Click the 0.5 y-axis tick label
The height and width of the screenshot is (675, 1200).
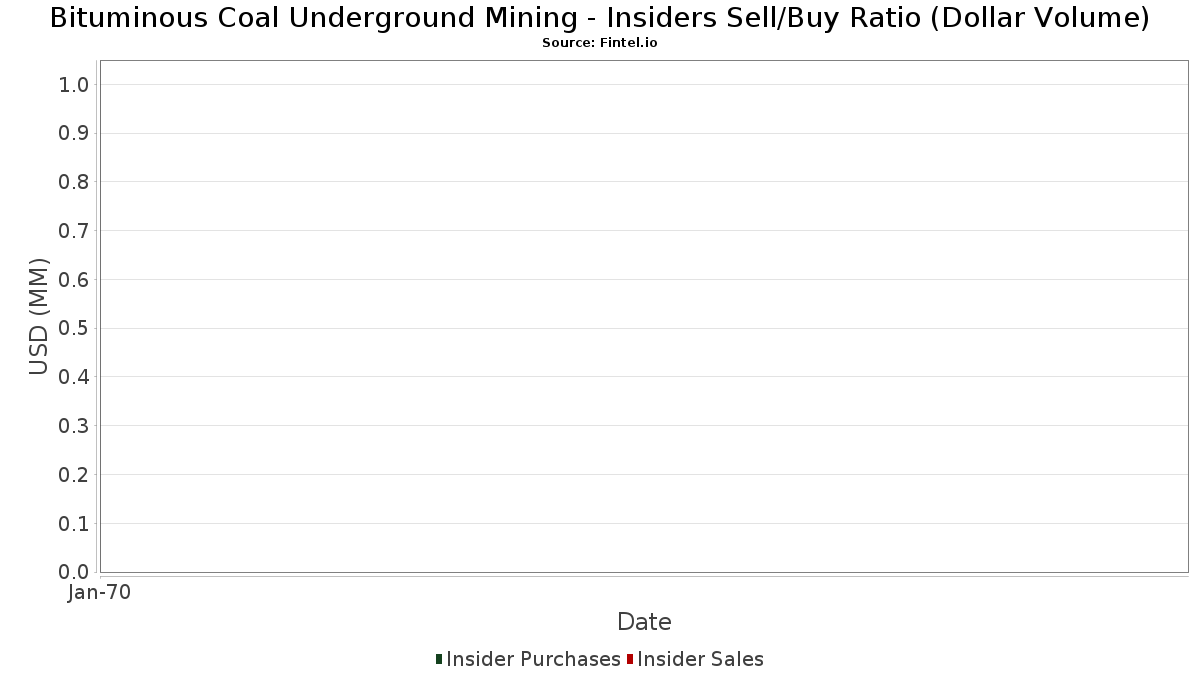click(75, 329)
